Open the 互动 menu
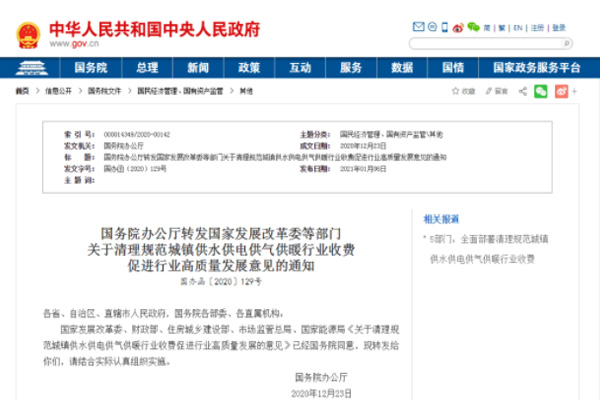 (300, 68)
